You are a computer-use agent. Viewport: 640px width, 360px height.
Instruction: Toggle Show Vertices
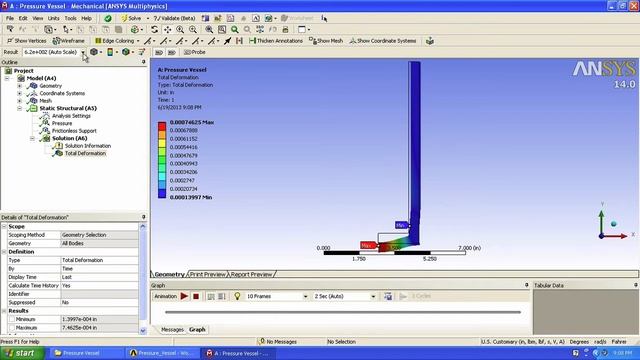pyautogui.click(x=27, y=41)
